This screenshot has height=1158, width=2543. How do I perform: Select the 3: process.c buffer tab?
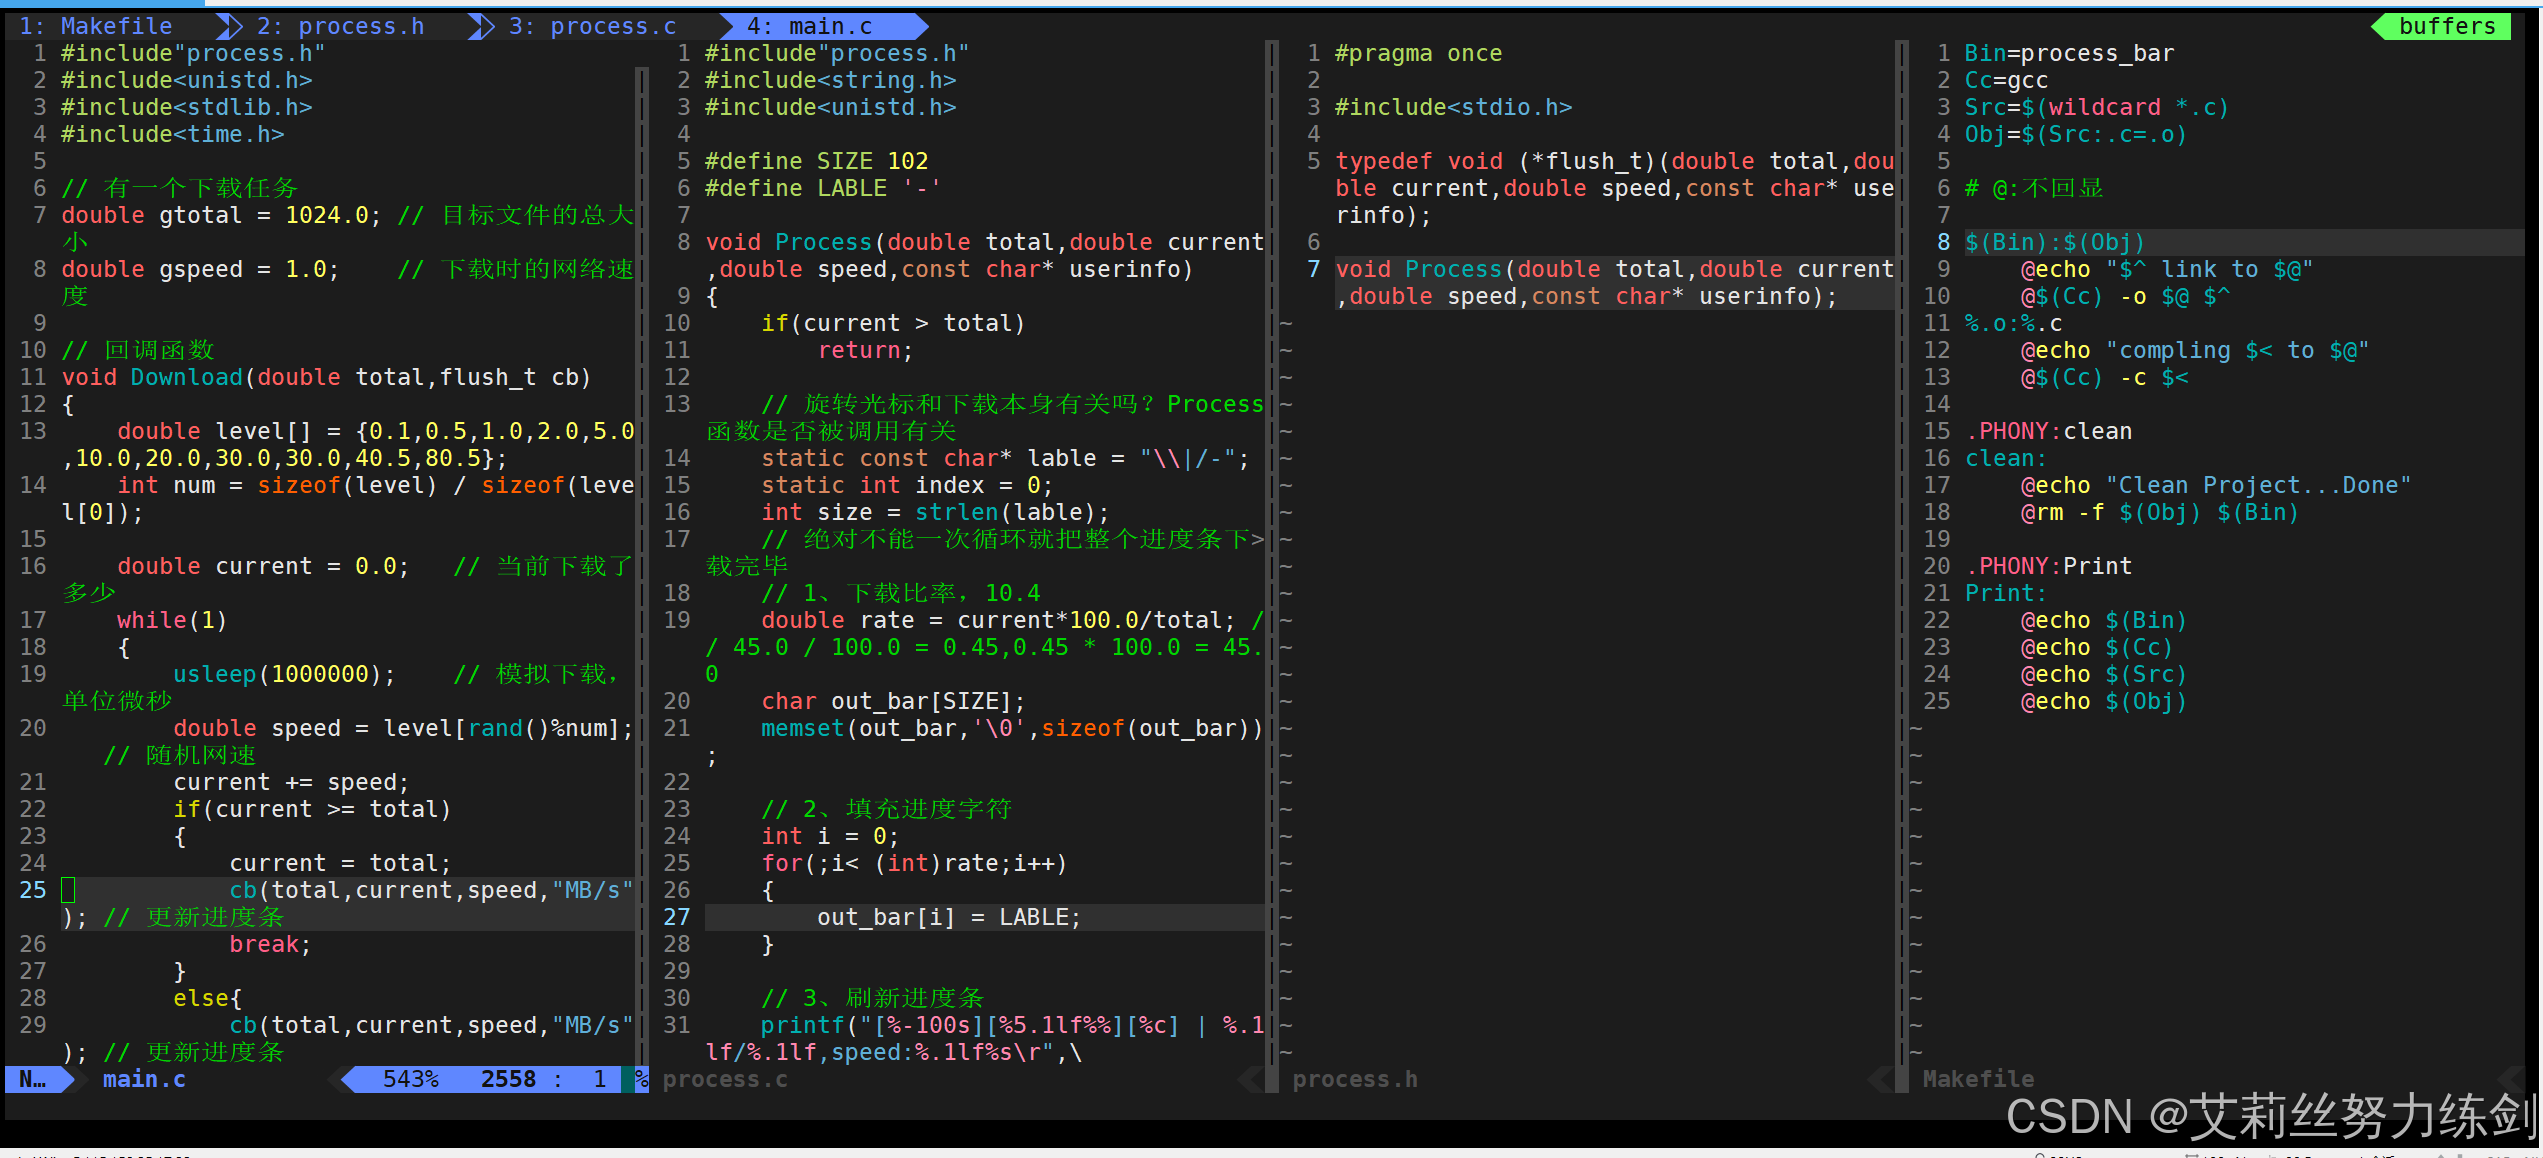coord(592,26)
